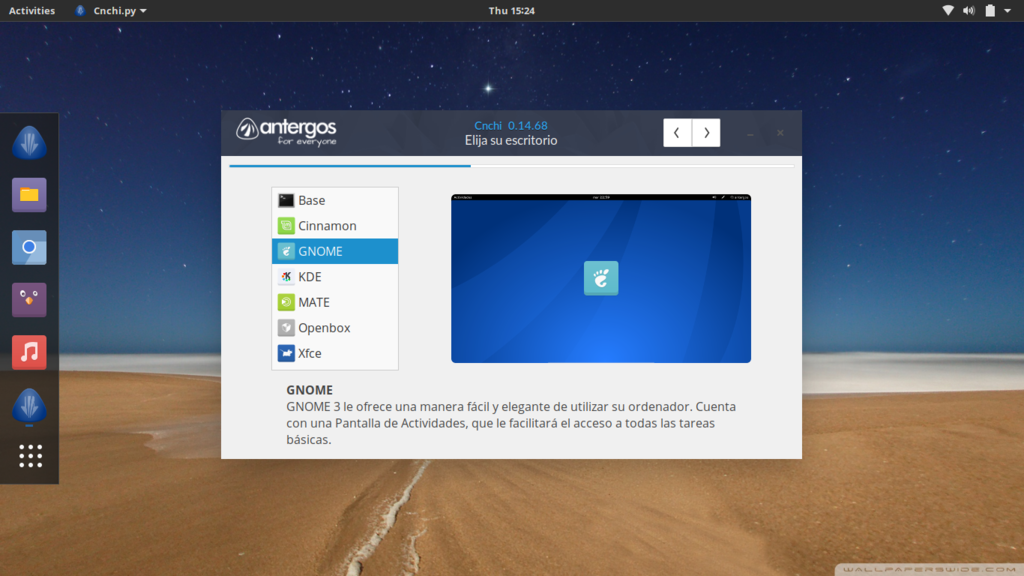Click the GNOME desktop preview thumbnail
Viewport: 1024px width, 576px height.
click(x=601, y=278)
